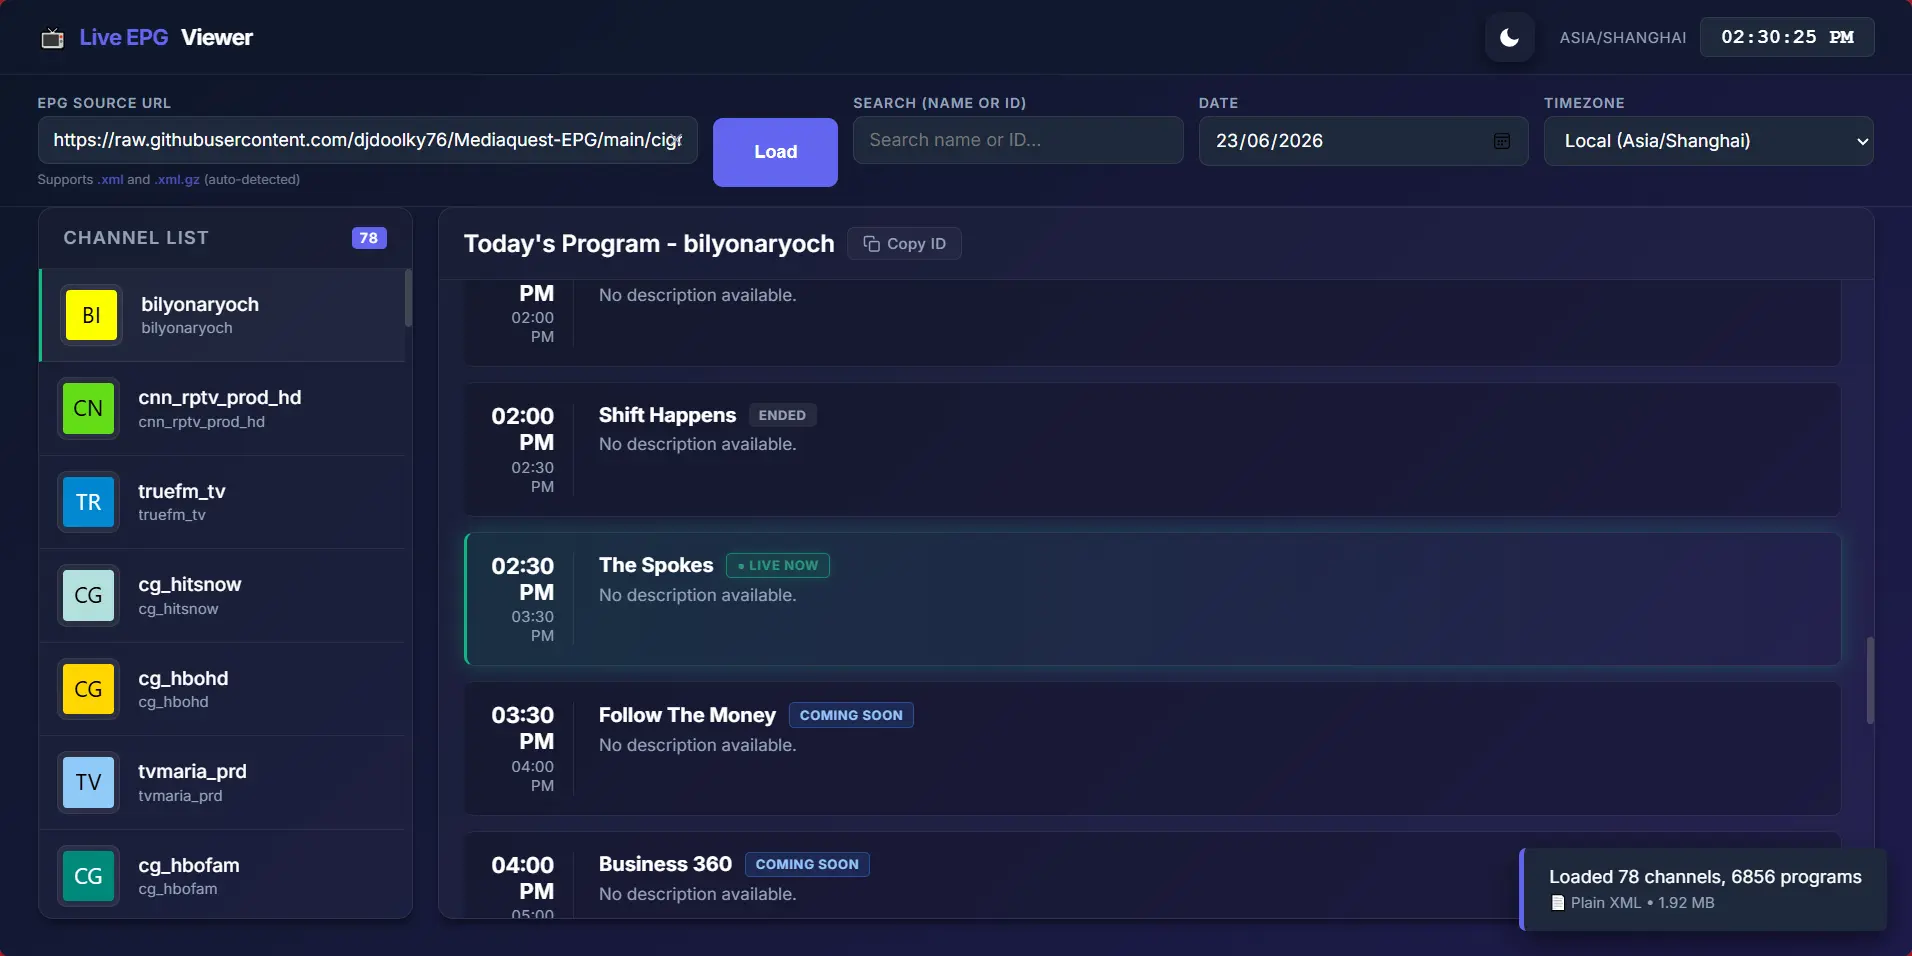Click the channel list scrollbar thumb
The width and height of the screenshot is (1912, 956).
[408, 297]
